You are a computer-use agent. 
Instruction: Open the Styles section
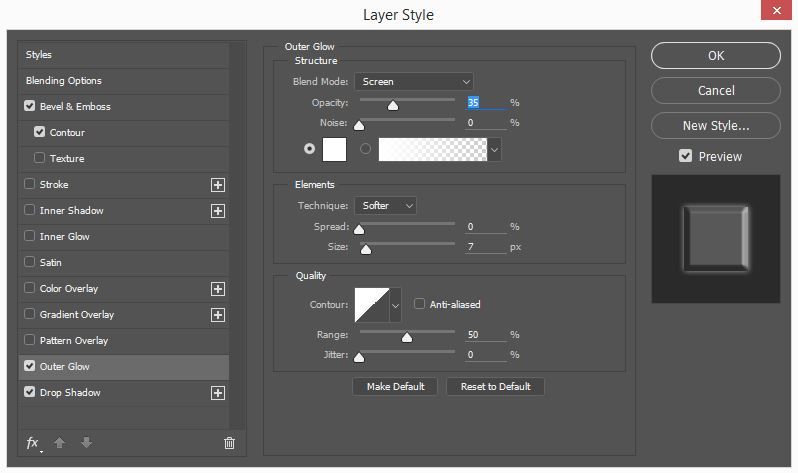pyautogui.click(x=123, y=55)
